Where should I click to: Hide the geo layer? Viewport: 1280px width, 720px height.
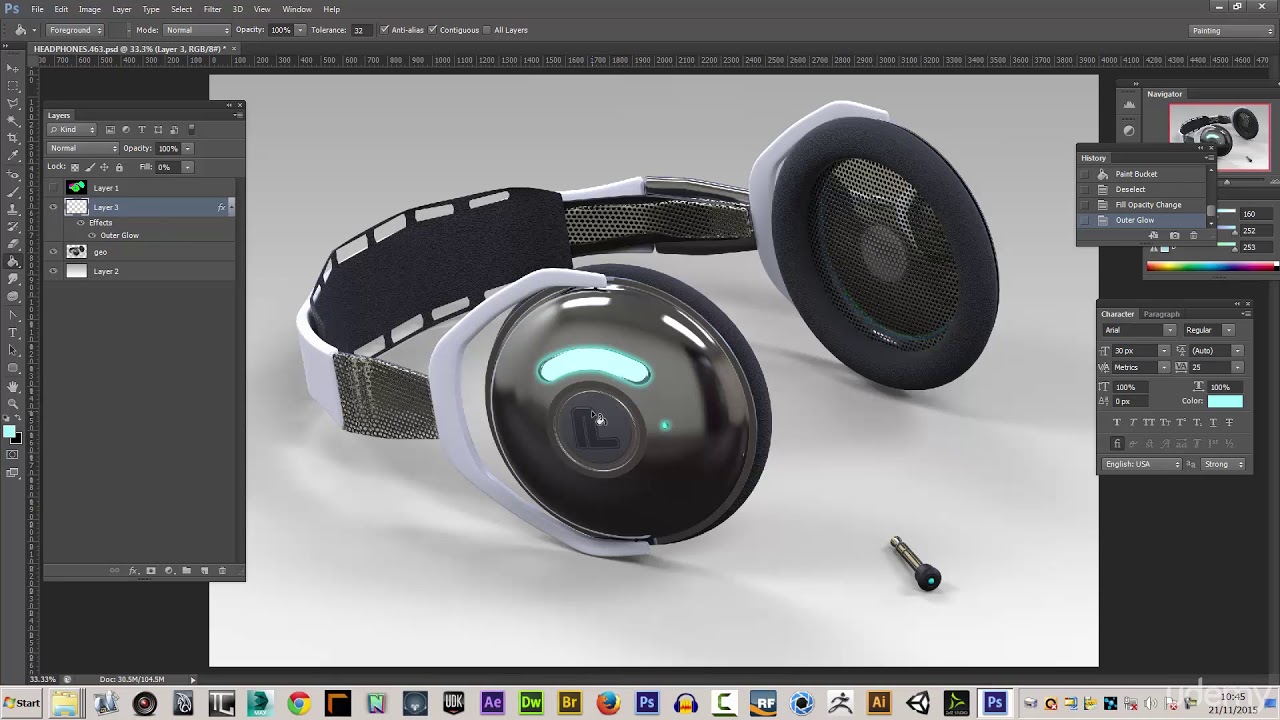tap(54, 252)
